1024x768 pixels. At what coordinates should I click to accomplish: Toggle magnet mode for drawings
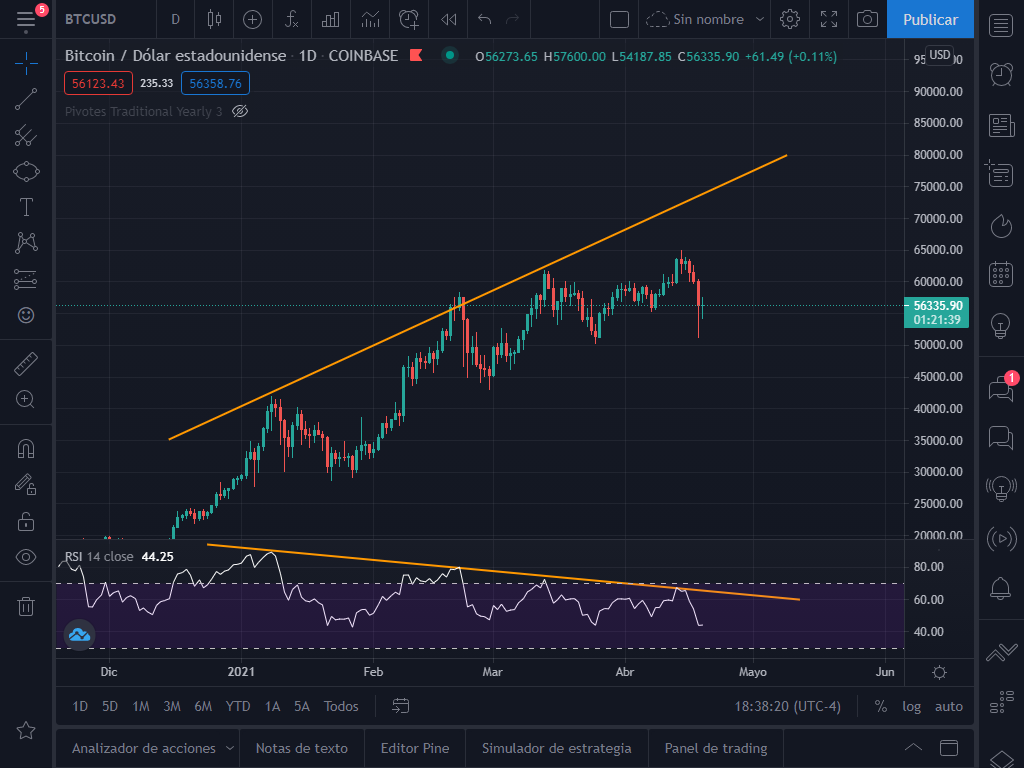(x=26, y=449)
